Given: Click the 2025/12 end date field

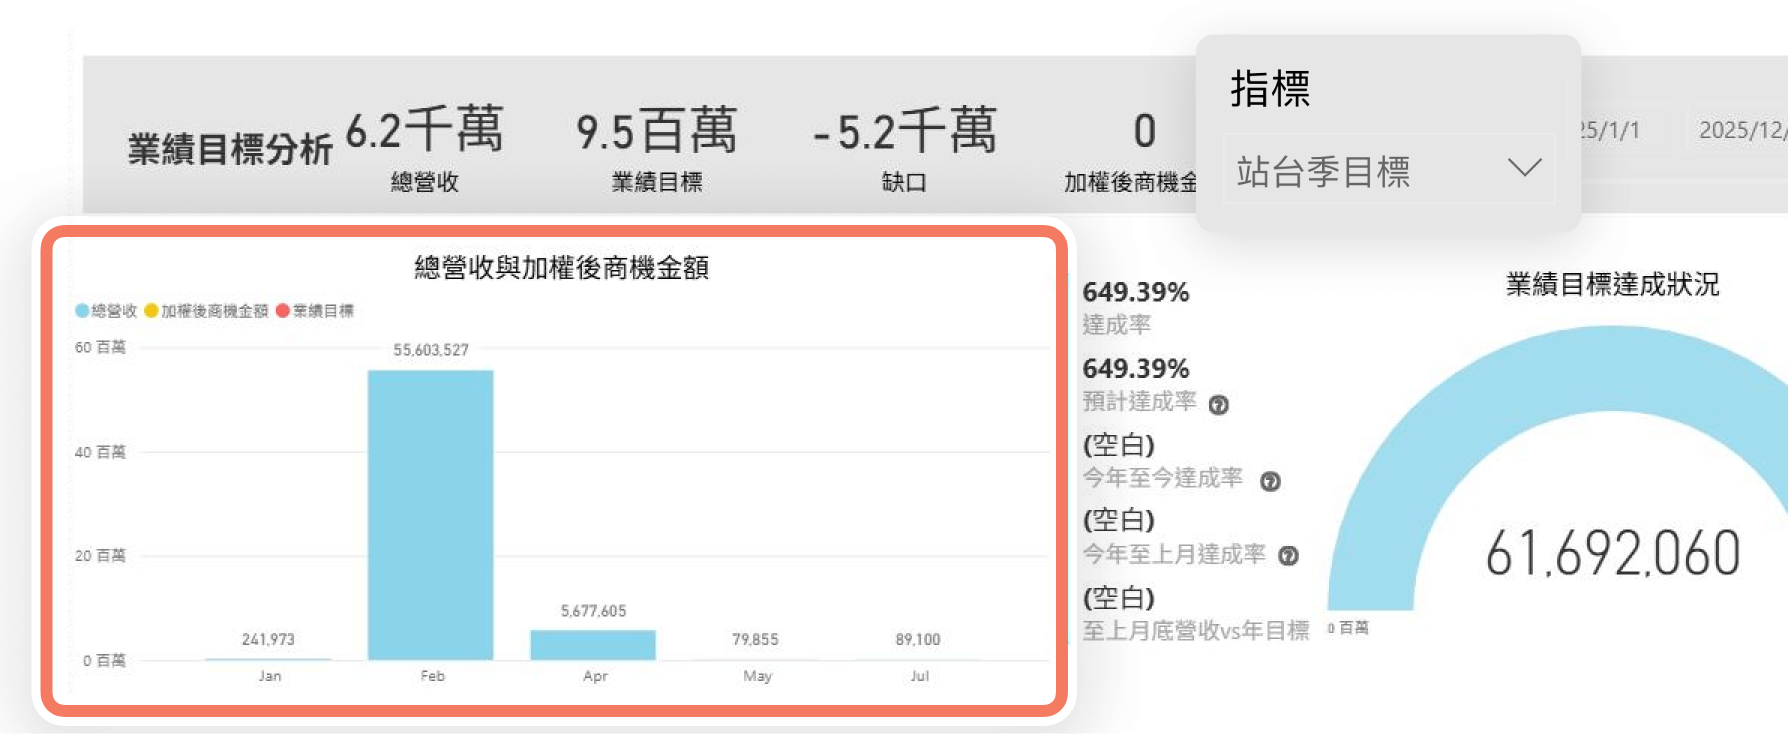Looking at the screenshot, I should [x=1745, y=130].
